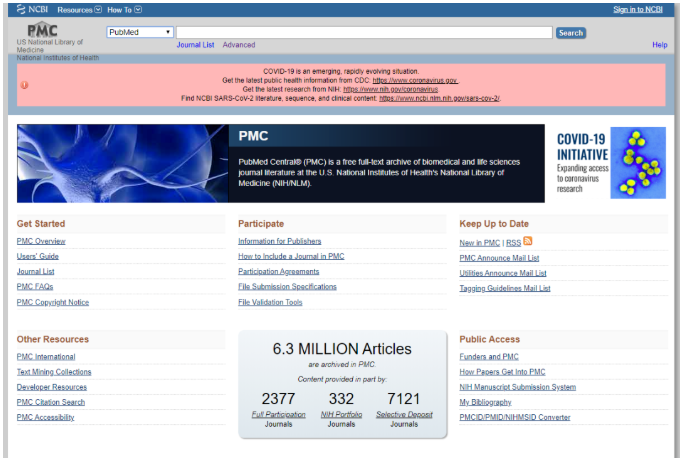Open How to Include a Journal in PMC
Viewport: 692px width, 463px height.
coord(291,256)
